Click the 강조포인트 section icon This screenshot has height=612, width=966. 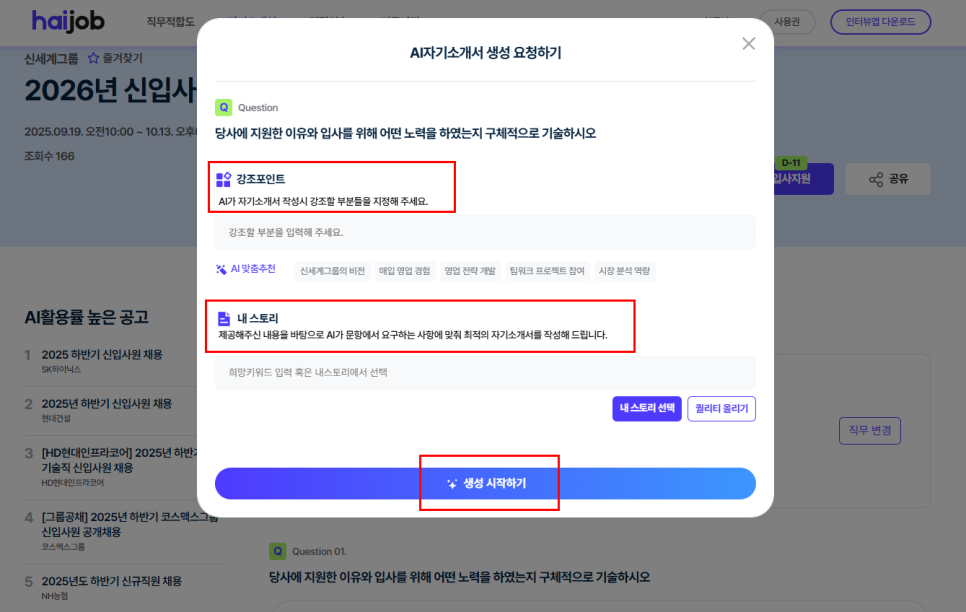[x=224, y=179]
